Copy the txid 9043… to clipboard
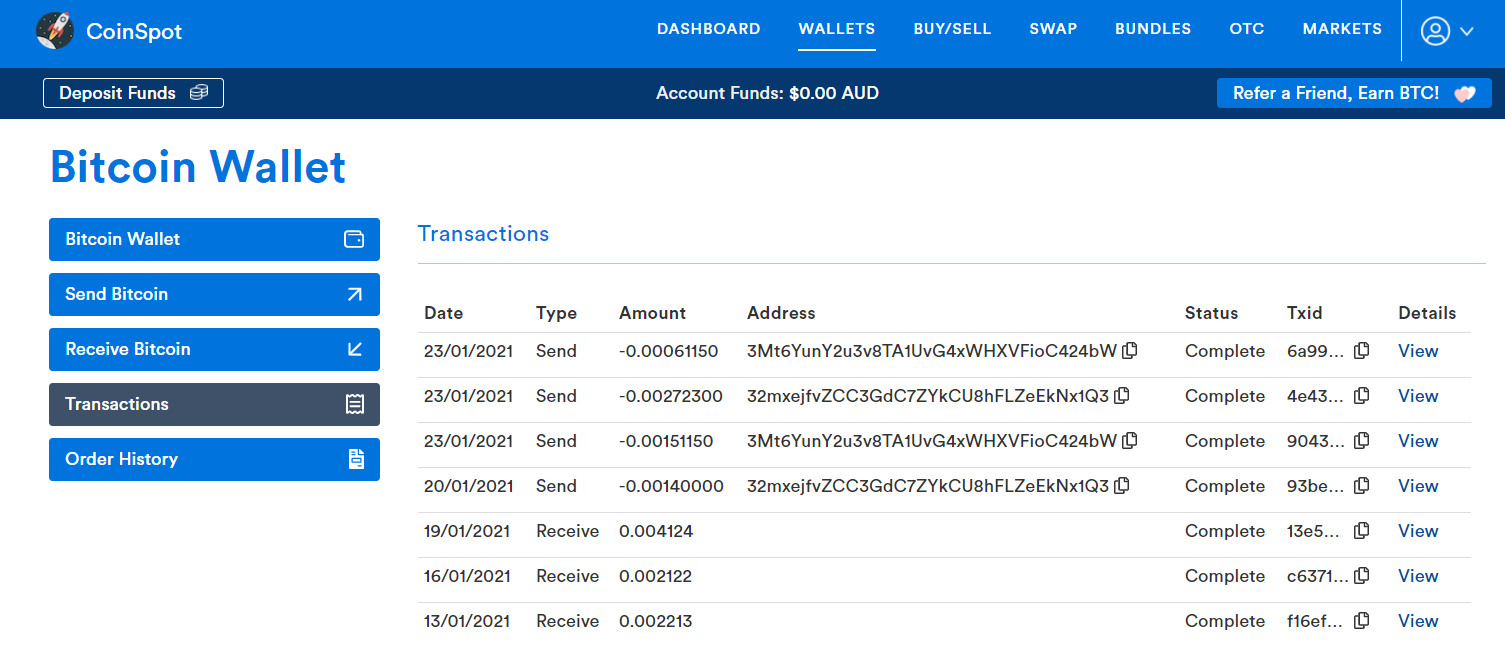The image size is (1505, 654). coord(1361,441)
